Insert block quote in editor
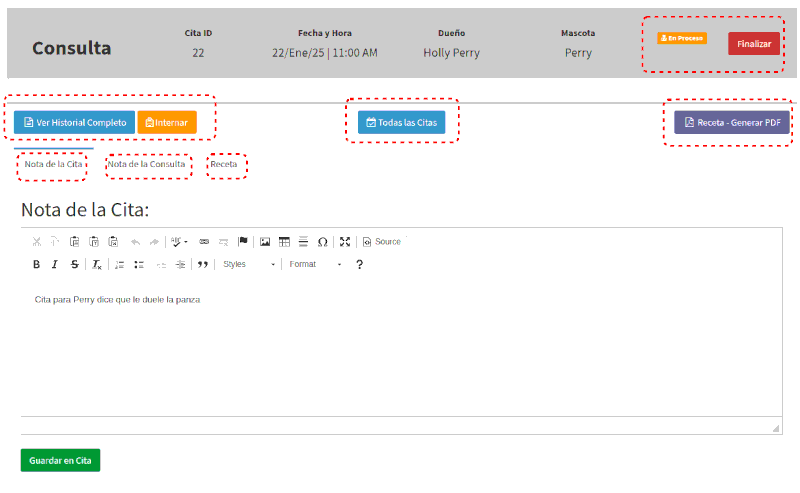This screenshot has height=493, width=800. (203, 265)
